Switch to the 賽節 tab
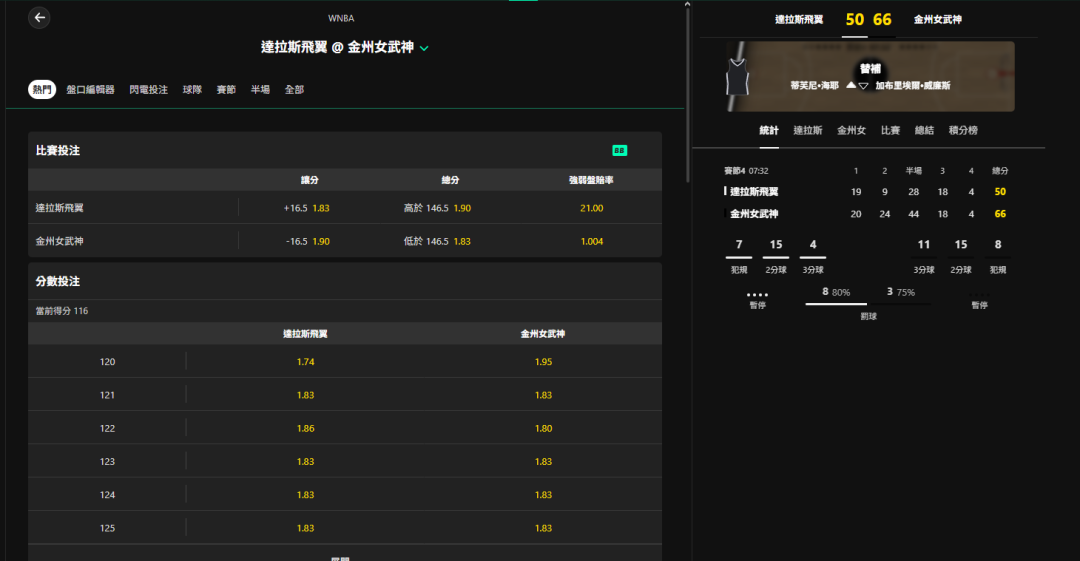The width and height of the screenshot is (1080, 561). click(x=226, y=90)
